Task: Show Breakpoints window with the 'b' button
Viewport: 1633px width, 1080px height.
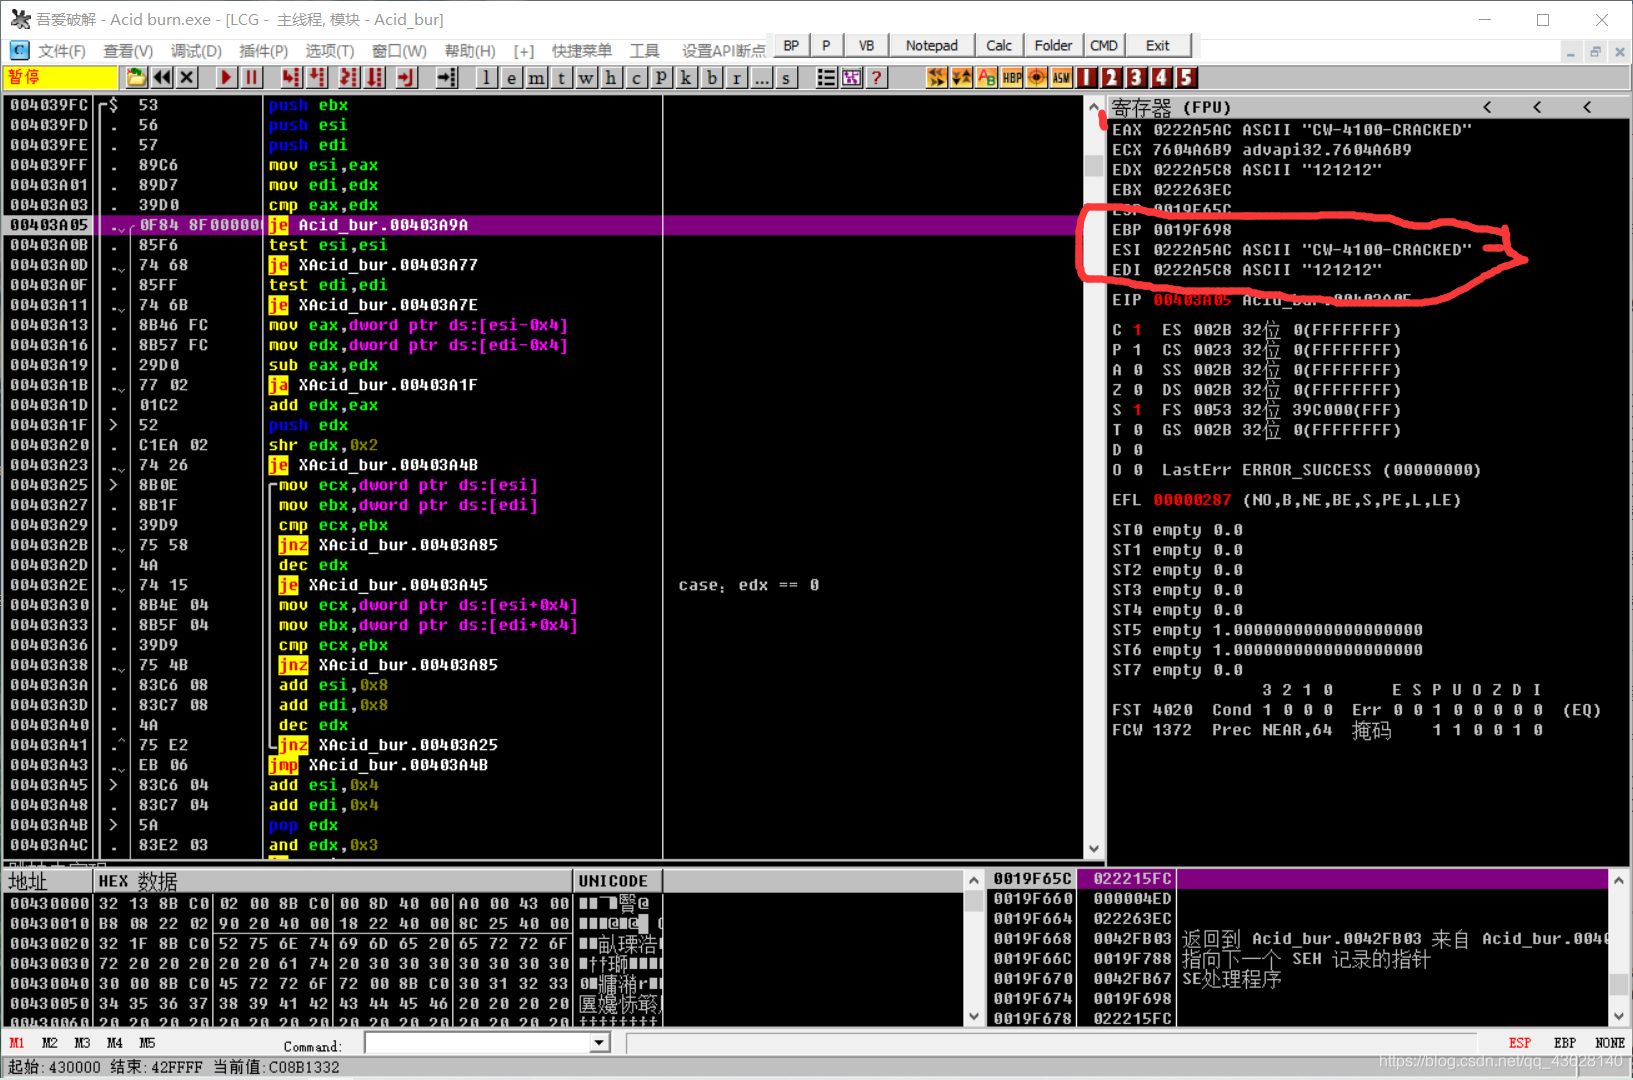Action: (x=711, y=77)
